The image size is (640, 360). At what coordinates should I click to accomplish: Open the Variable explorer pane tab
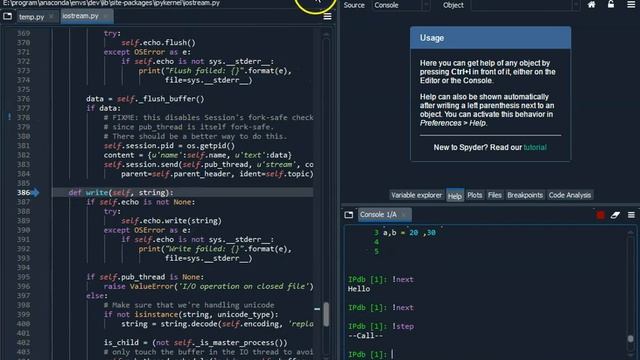(x=416, y=195)
